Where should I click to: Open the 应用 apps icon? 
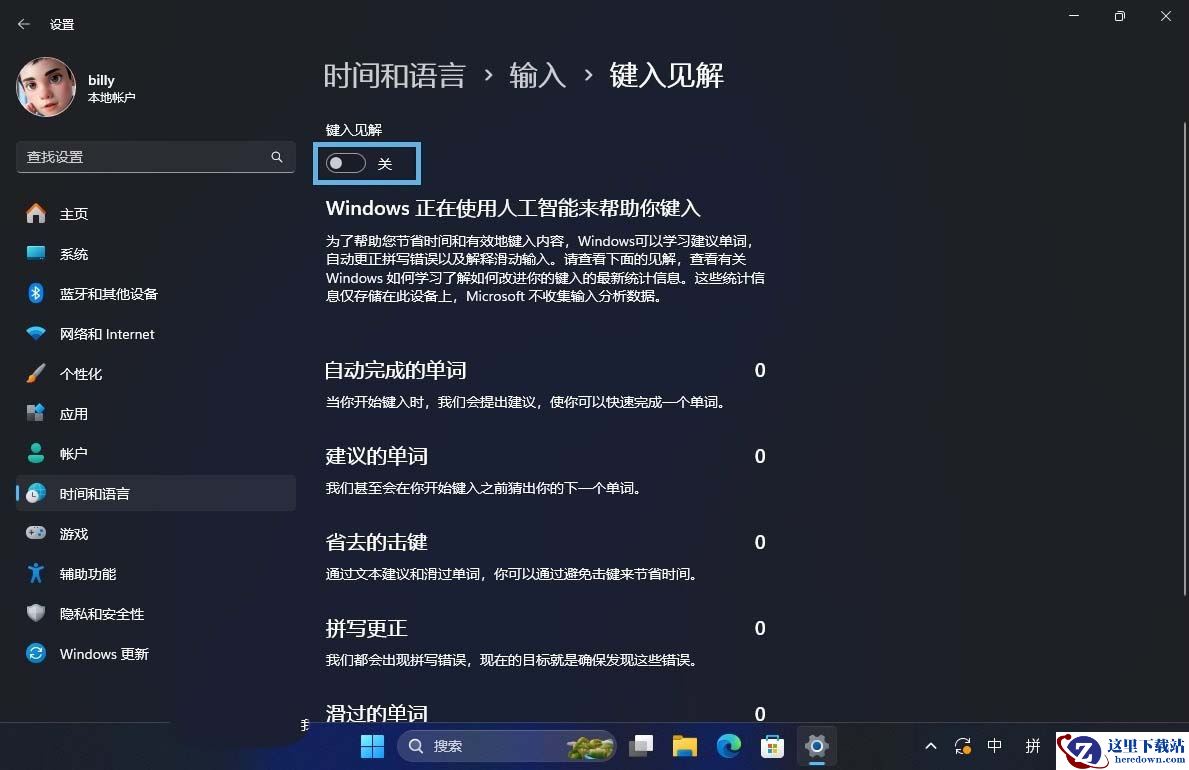pos(36,413)
